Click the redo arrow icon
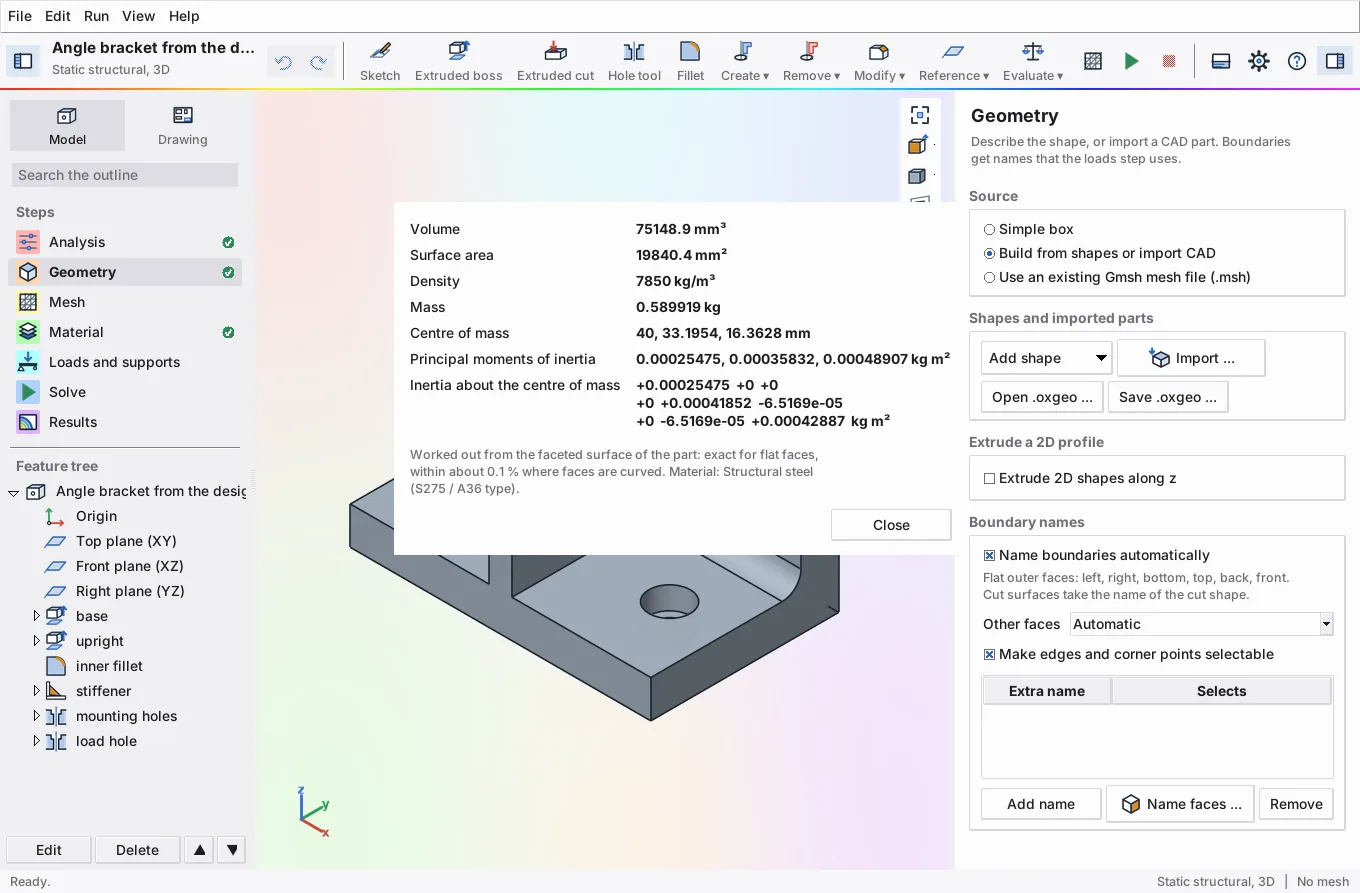The height and width of the screenshot is (893, 1360). [x=319, y=62]
